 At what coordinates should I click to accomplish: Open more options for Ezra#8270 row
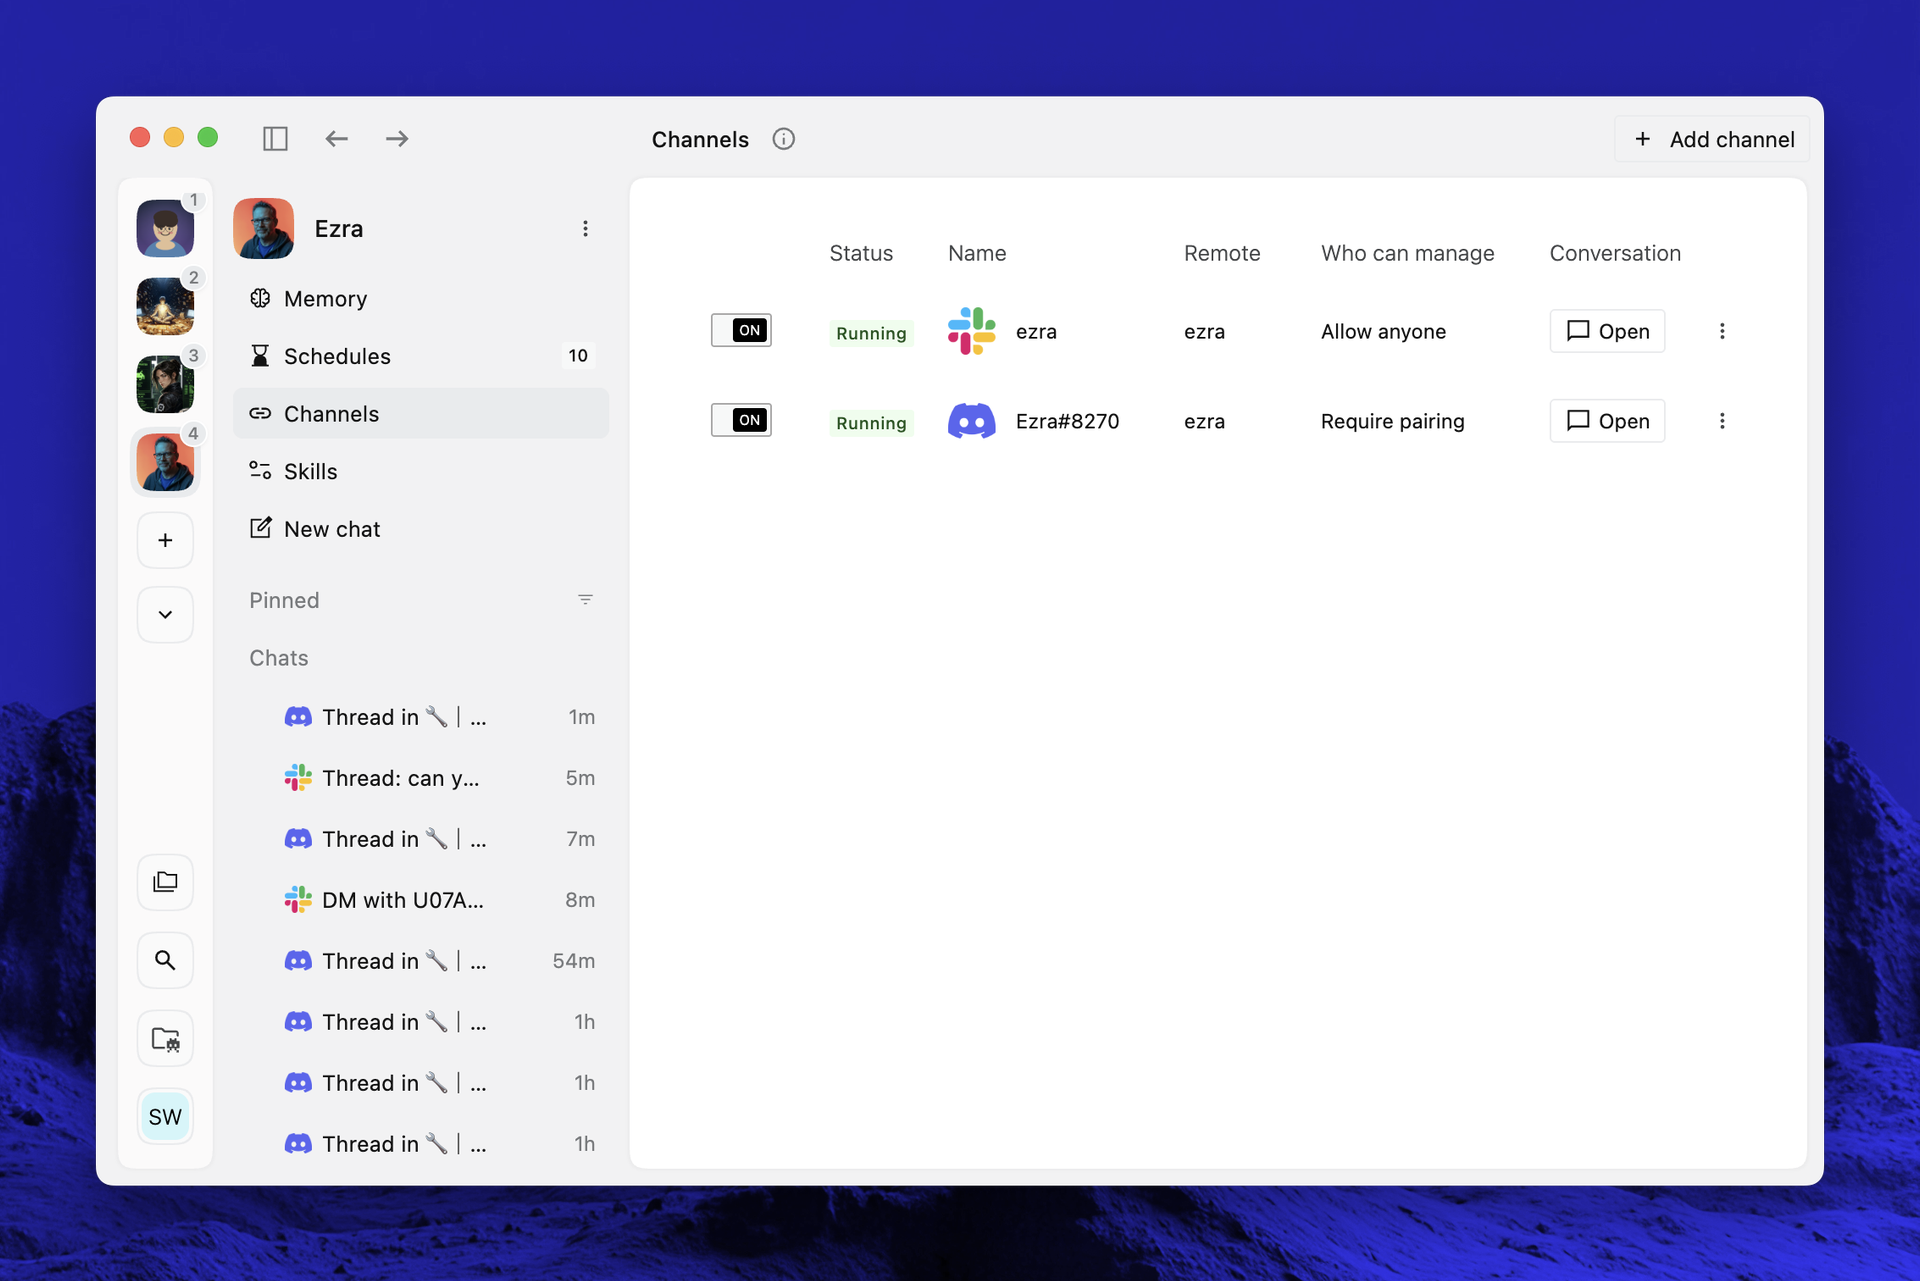(1722, 421)
